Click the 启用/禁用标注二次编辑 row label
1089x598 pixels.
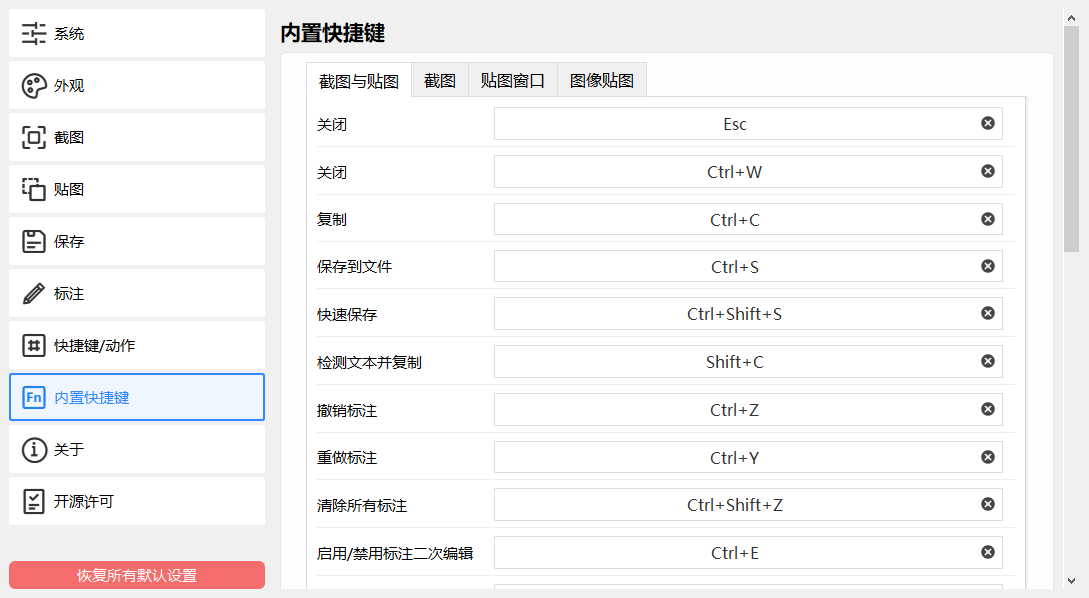coord(395,554)
